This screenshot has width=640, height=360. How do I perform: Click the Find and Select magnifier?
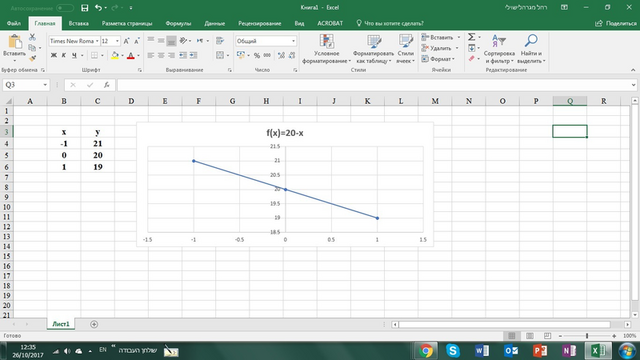pyautogui.click(x=531, y=41)
